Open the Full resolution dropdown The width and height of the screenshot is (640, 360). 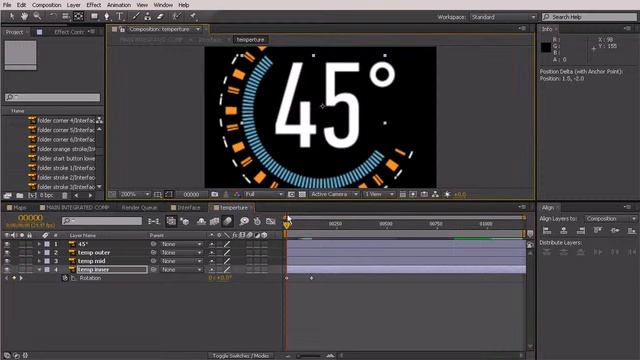click(x=264, y=194)
